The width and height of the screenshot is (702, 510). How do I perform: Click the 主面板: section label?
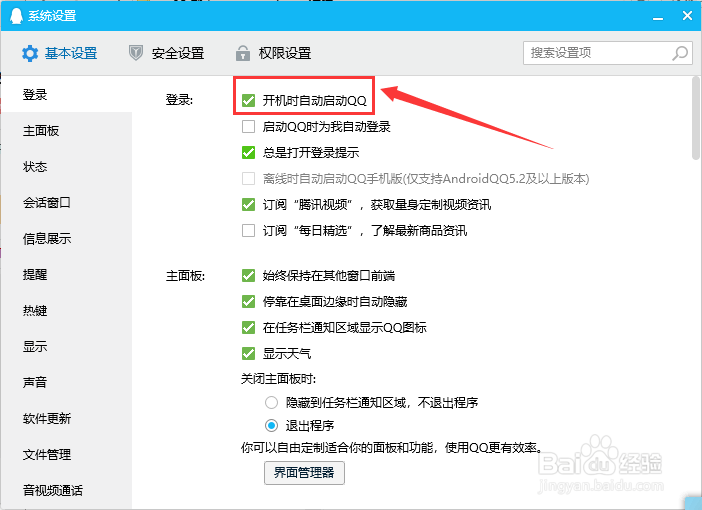(185, 276)
